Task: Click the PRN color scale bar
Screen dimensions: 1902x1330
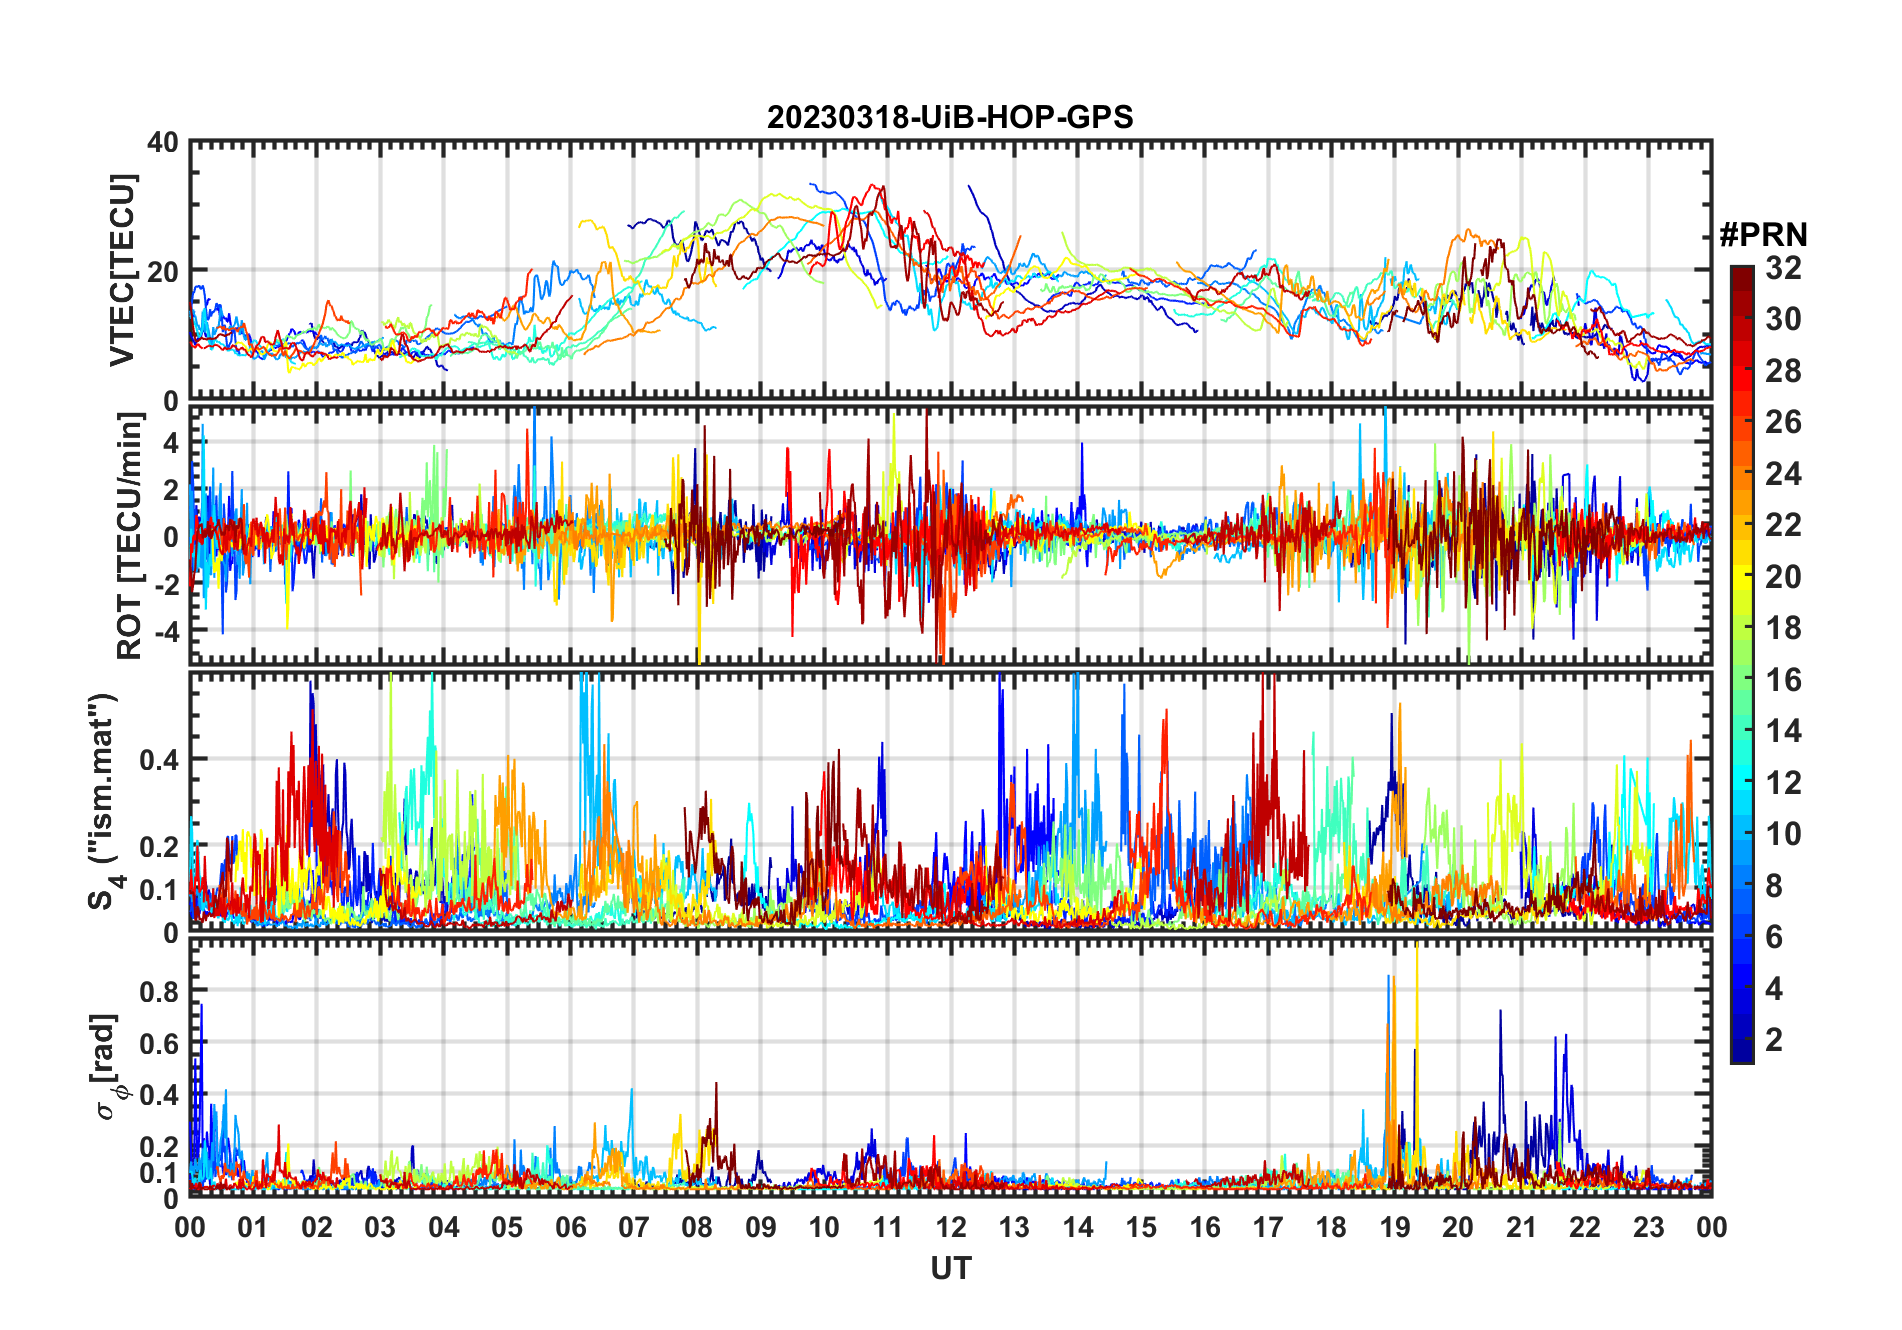Action: (x=1742, y=664)
